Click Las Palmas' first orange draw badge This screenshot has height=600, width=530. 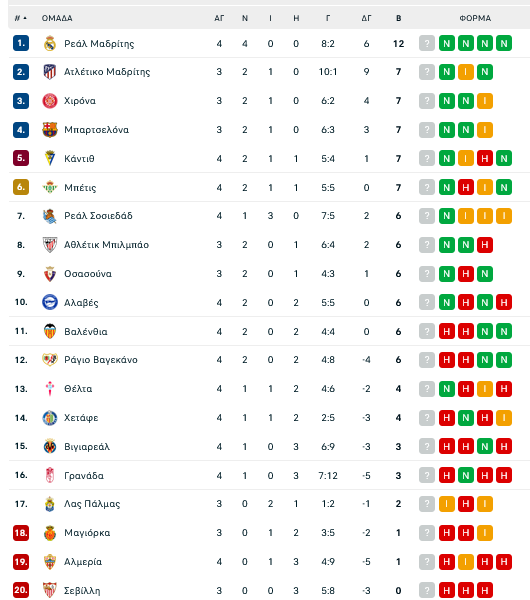tap(447, 504)
